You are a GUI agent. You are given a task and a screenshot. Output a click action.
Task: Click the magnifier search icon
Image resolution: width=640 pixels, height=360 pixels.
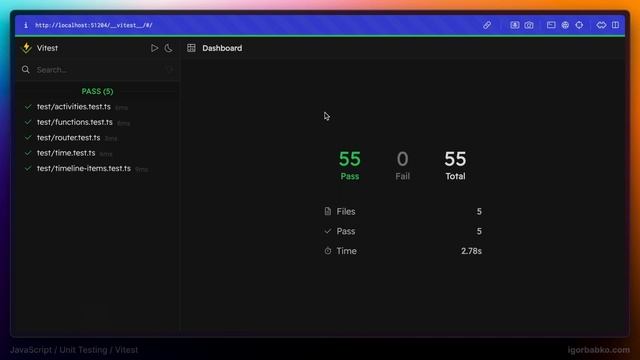tap(26, 70)
